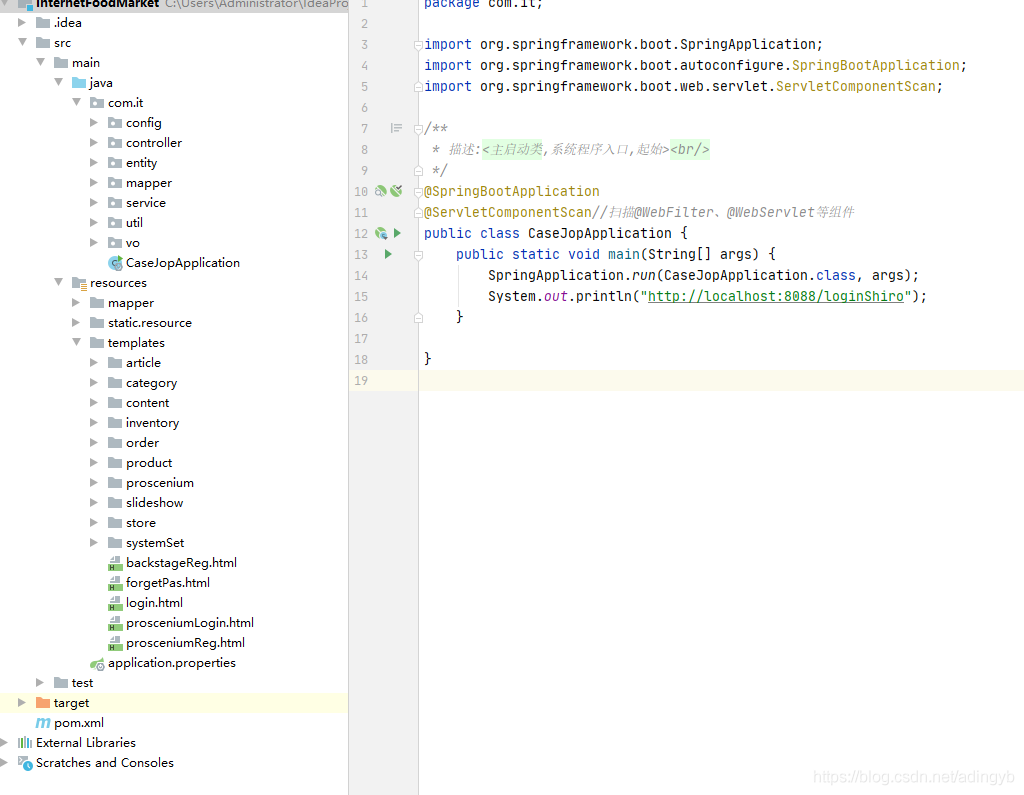Toggle the fold marker on the import block
The height and width of the screenshot is (795, 1024).
pos(419,45)
